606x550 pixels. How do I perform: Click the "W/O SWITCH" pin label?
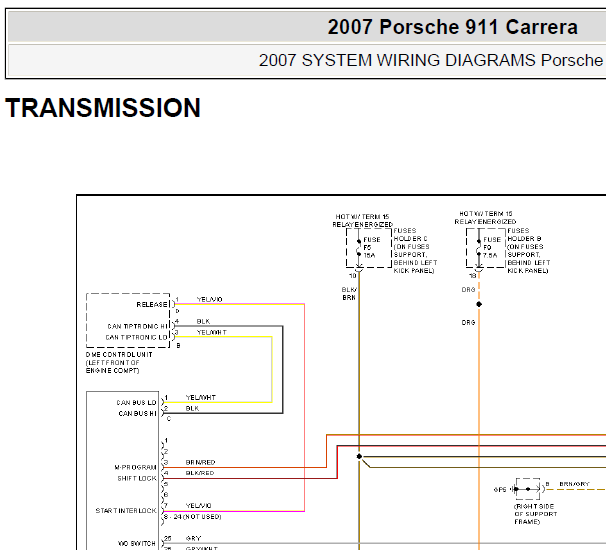click(136, 543)
